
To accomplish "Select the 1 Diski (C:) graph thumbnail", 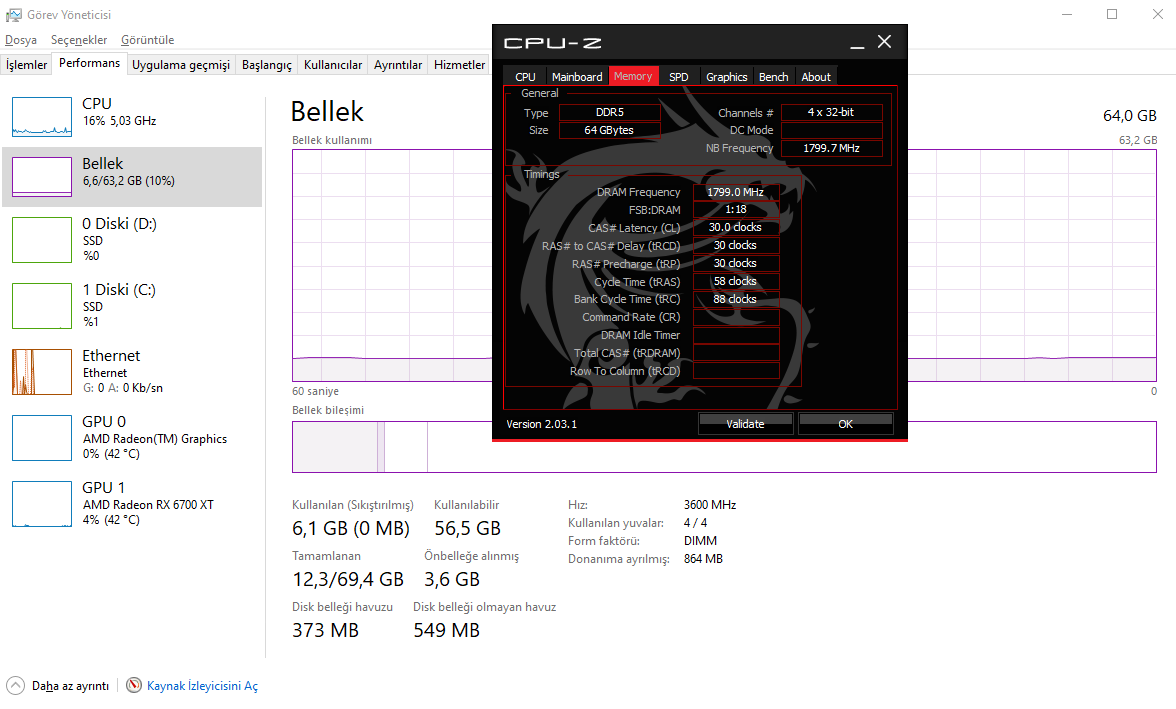I will [x=42, y=306].
